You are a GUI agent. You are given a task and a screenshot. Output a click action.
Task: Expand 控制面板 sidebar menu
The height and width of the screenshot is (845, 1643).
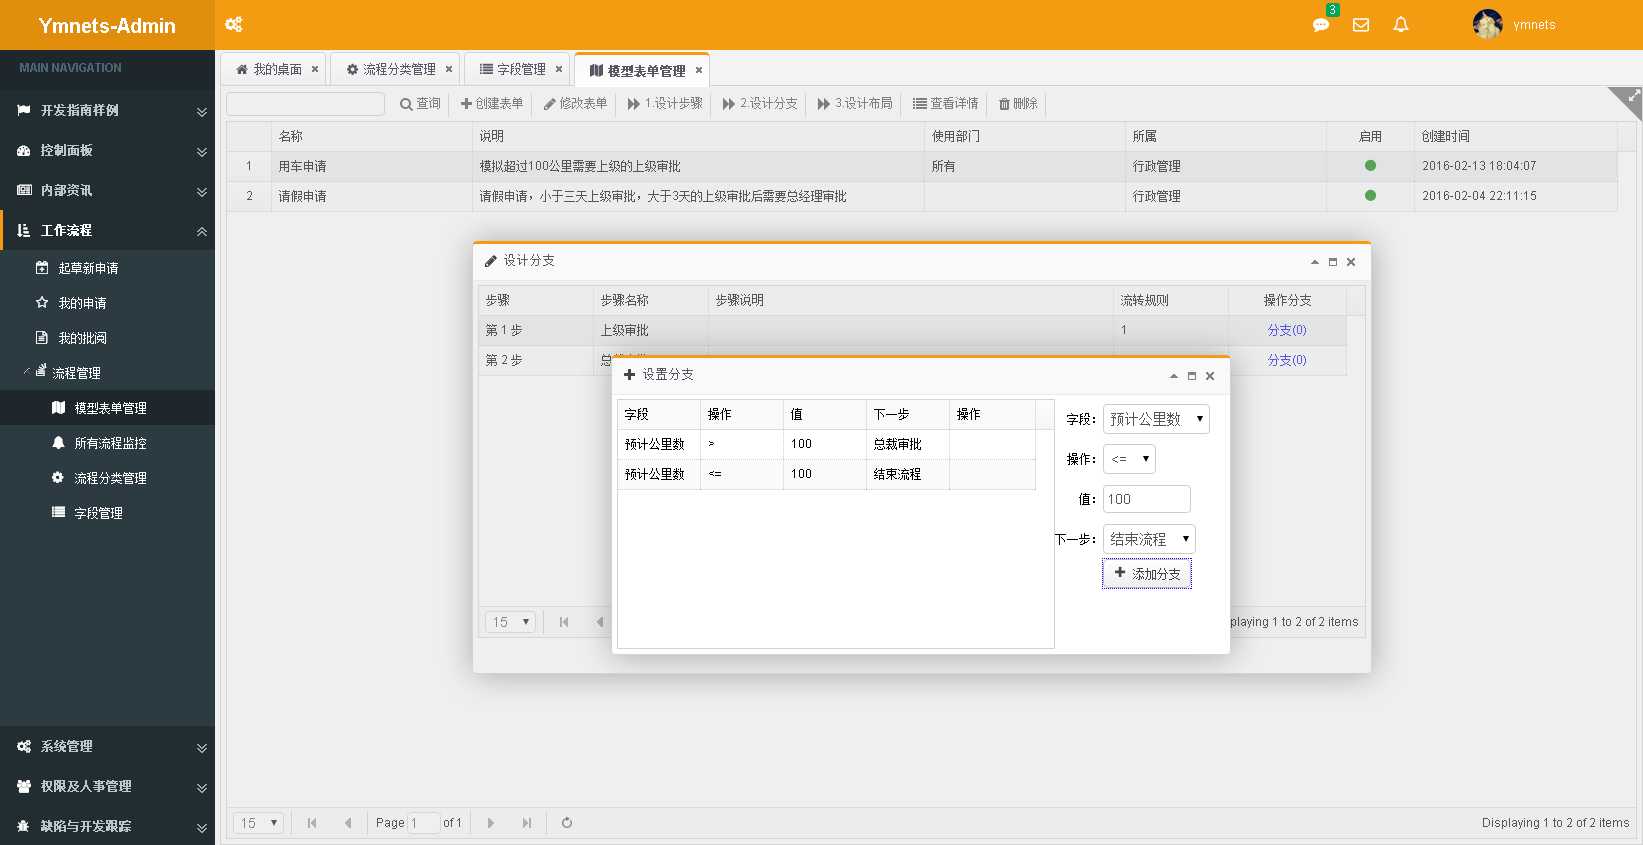click(107, 151)
